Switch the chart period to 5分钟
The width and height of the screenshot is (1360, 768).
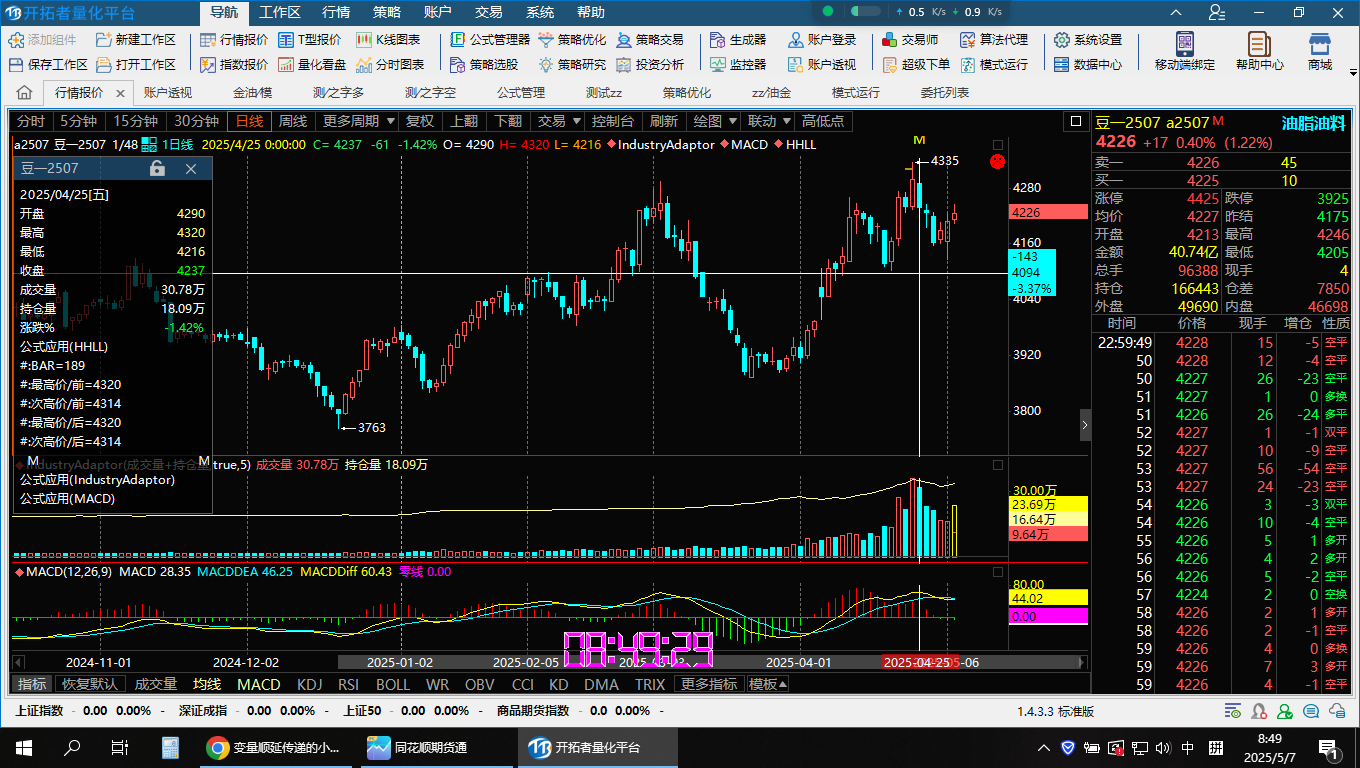[77, 121]
